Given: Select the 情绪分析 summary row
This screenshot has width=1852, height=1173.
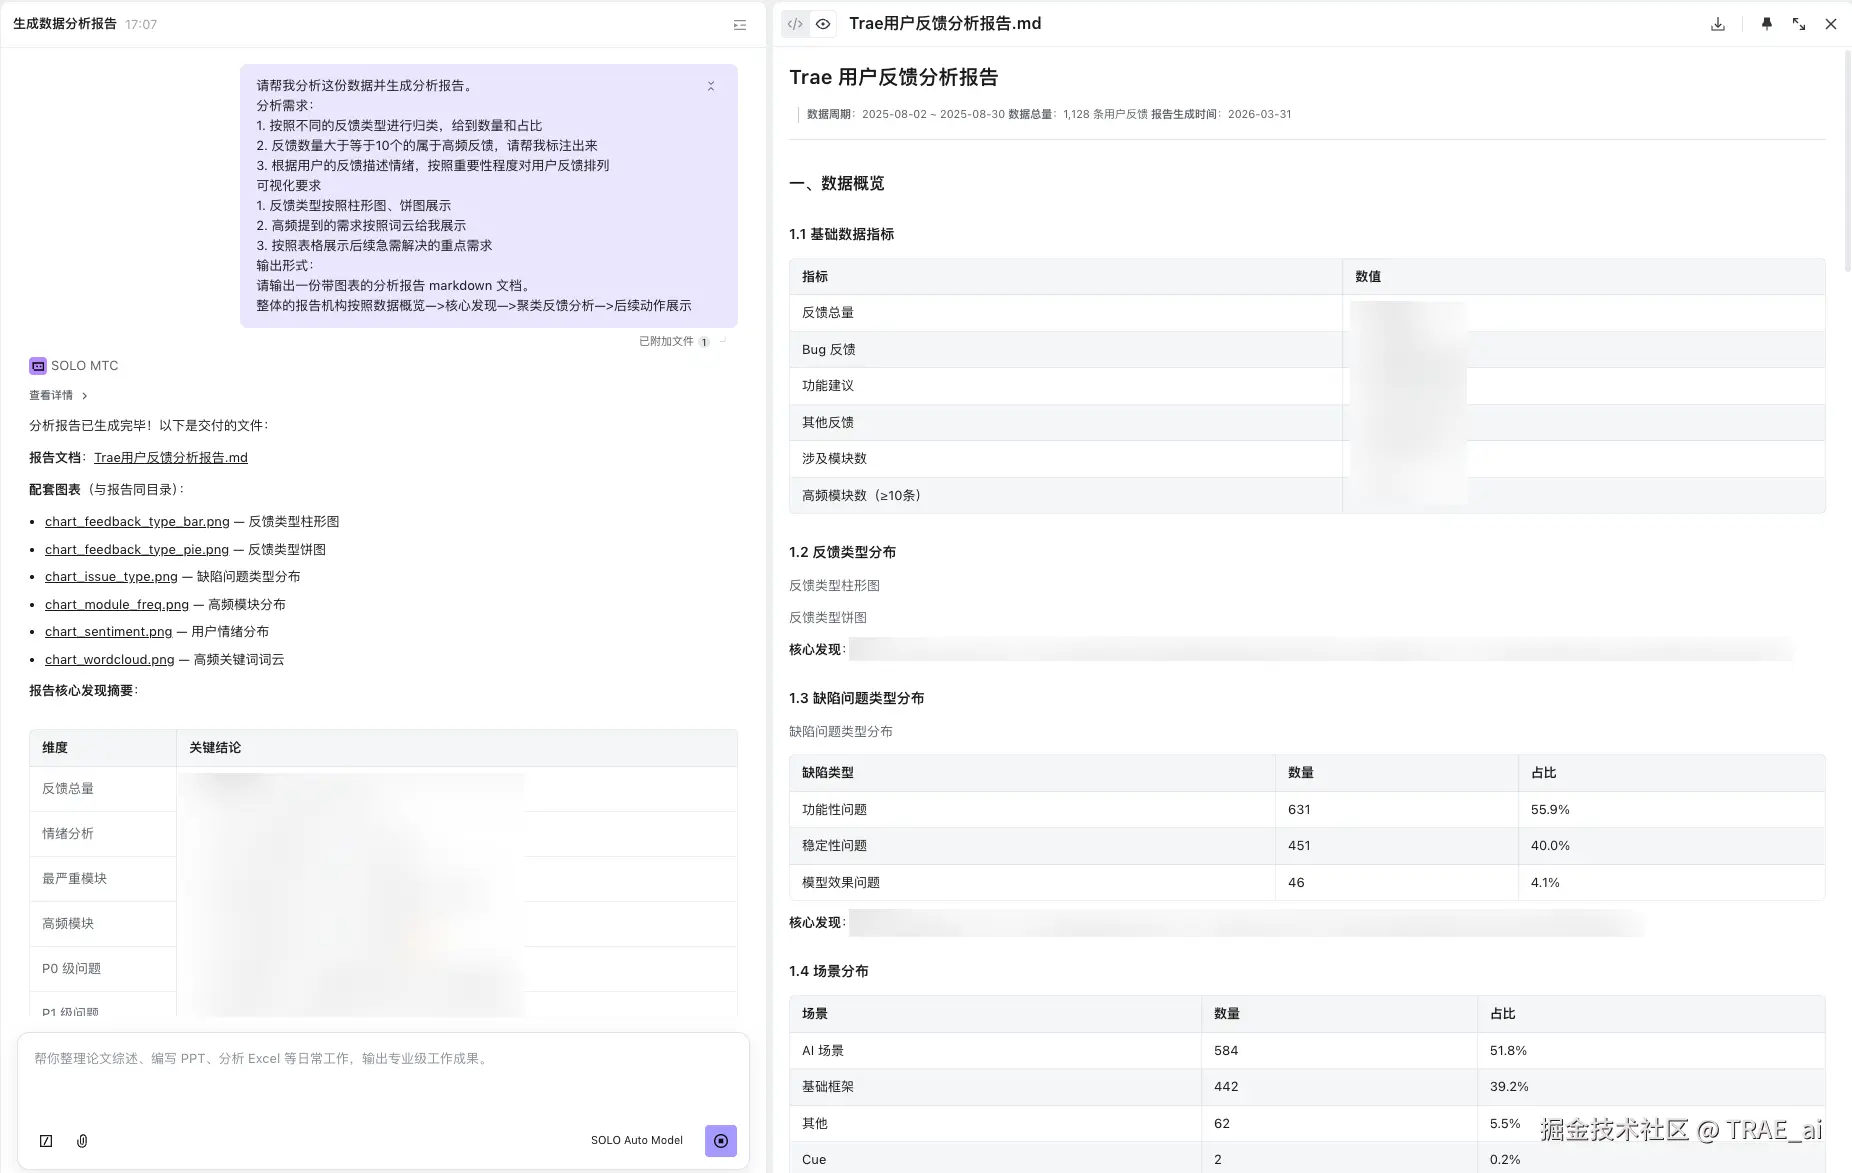Looking at the screenshot, I should pos(383,834).
